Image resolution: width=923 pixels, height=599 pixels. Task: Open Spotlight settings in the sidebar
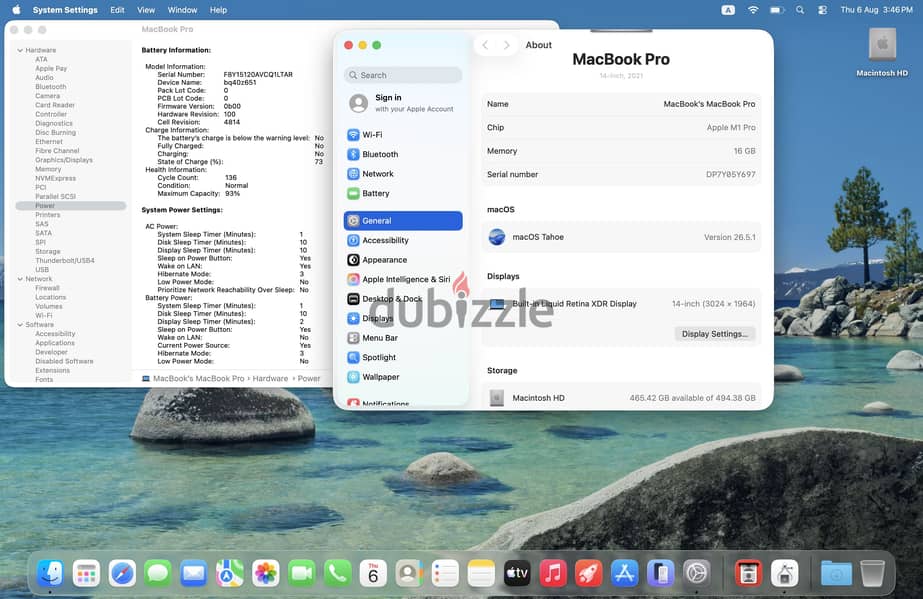click(403, 357)
